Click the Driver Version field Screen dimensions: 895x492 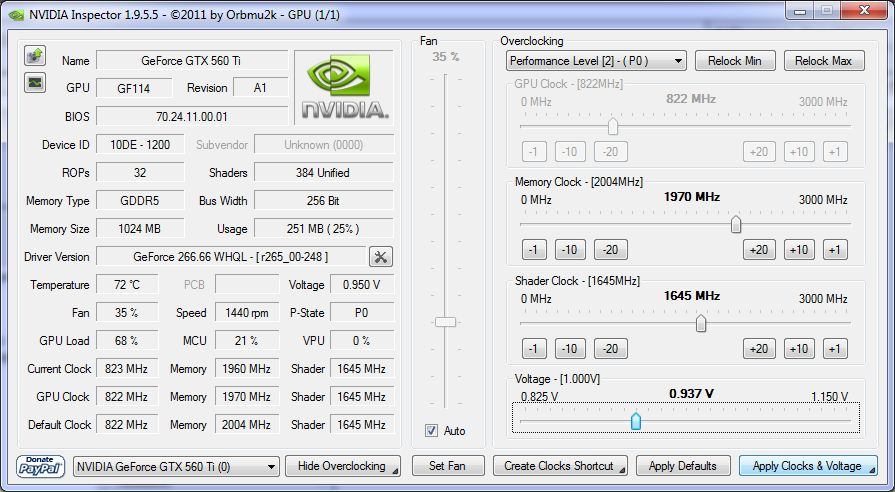(231, 257)
